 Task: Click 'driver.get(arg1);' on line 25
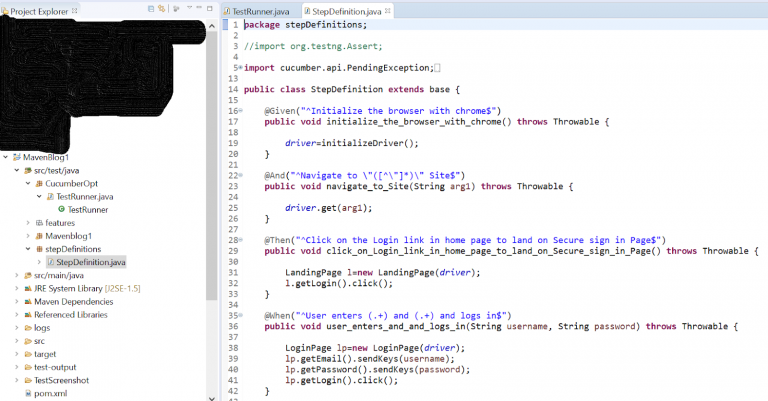click(329, 208)
